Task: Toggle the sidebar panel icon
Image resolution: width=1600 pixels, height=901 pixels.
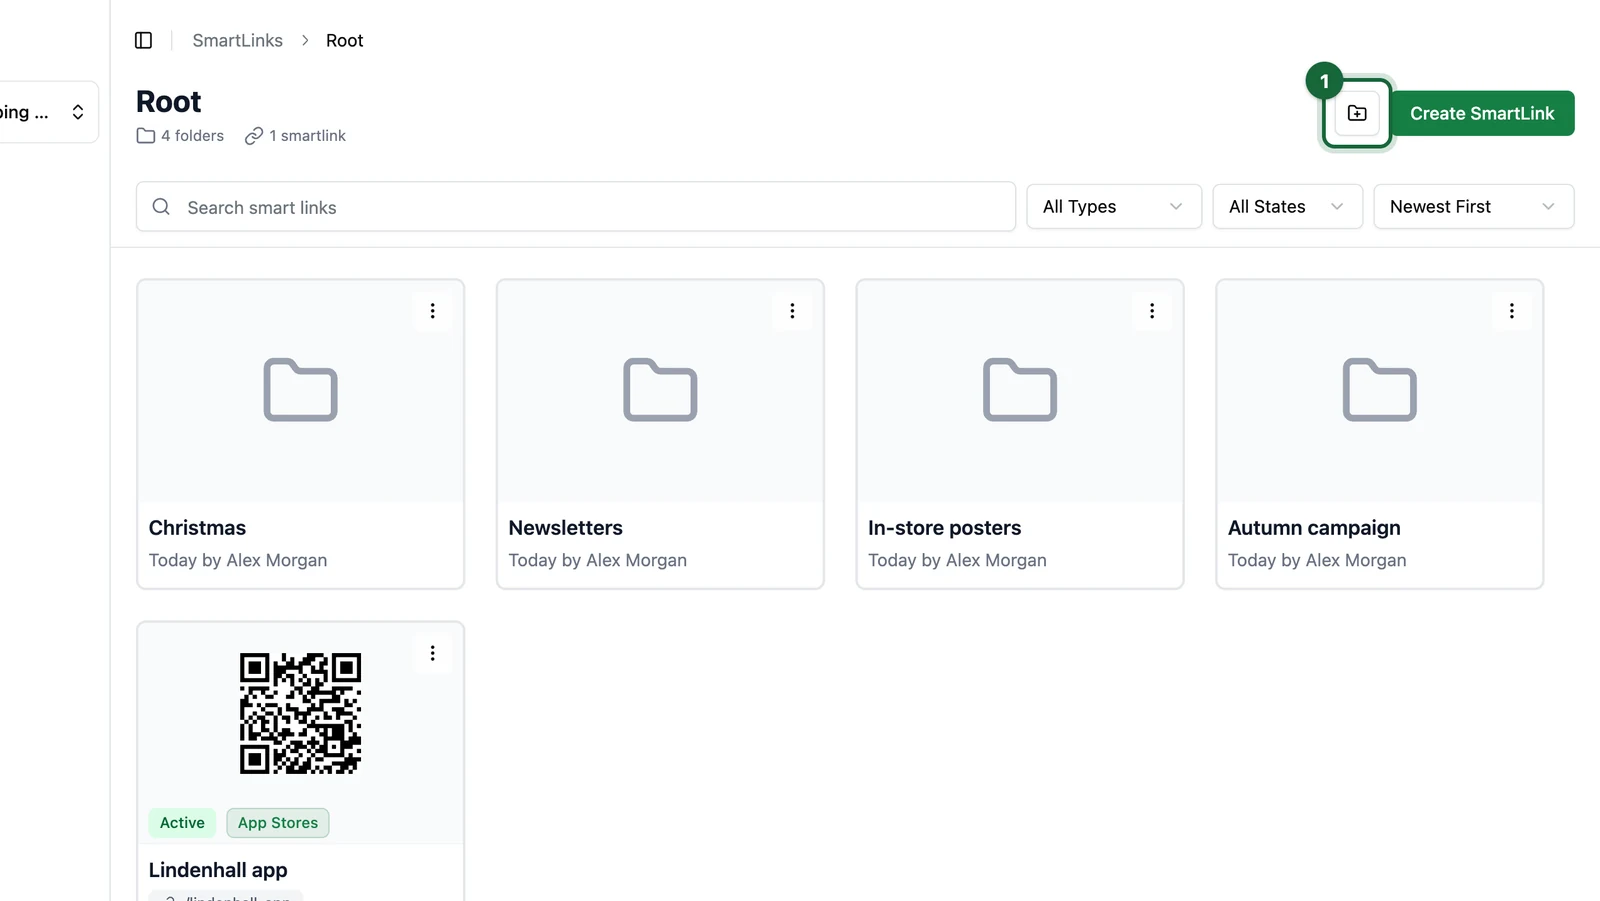Action: pyautogui.click(x=143, y=40)
